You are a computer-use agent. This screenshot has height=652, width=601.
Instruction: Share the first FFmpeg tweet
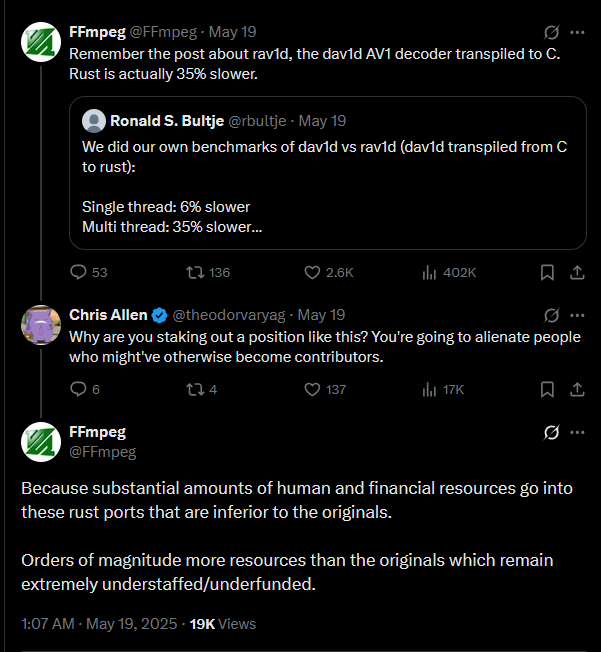[577, 272]
